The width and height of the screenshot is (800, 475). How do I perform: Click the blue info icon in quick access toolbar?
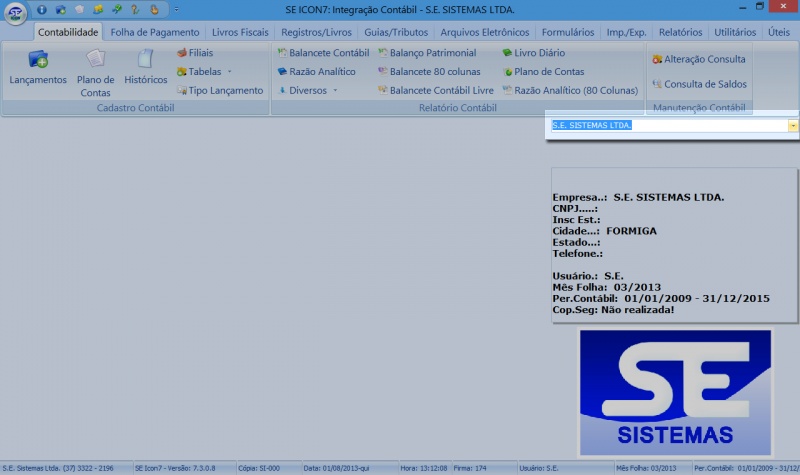[42, 9]
